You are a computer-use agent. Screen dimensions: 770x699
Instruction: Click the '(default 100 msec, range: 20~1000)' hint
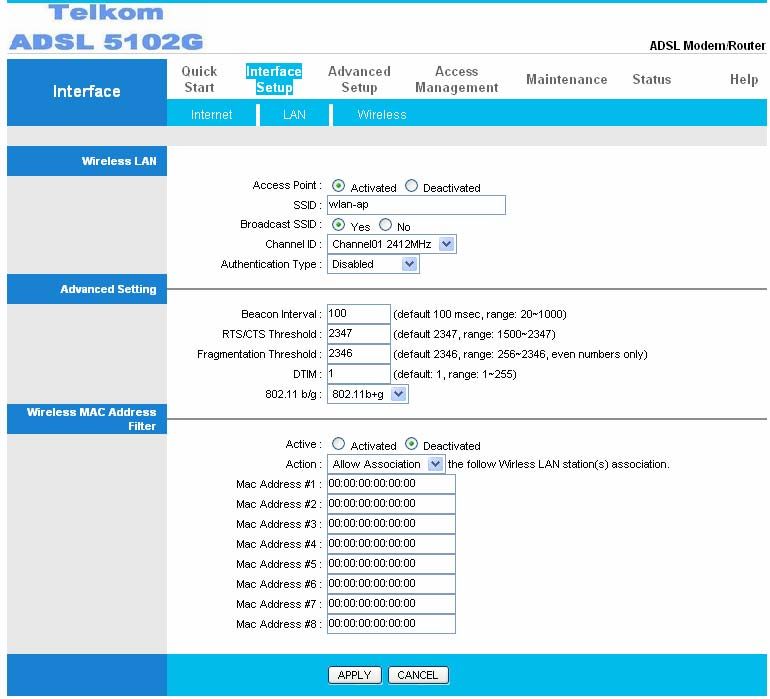(x=480, y=314)
